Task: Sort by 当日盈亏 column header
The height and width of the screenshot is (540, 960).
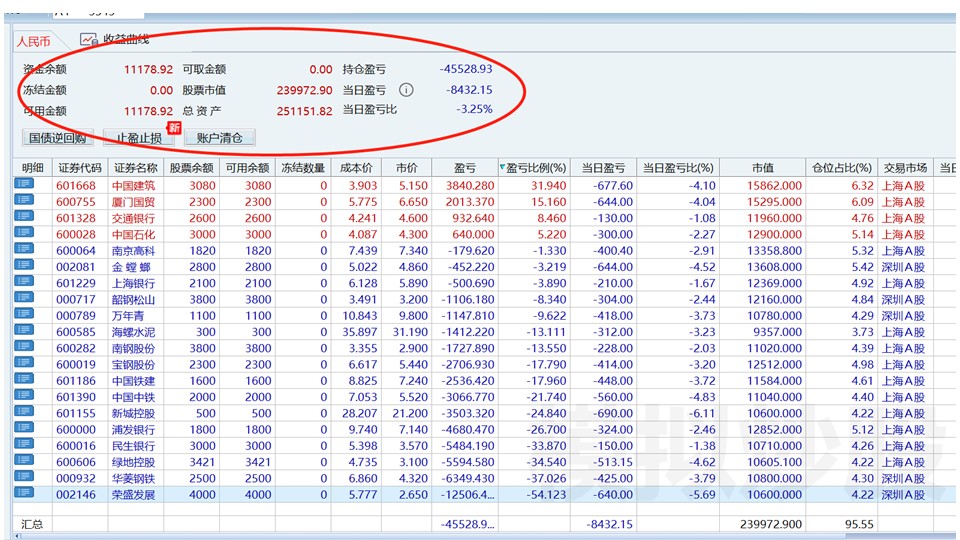Action: [603, 168]
